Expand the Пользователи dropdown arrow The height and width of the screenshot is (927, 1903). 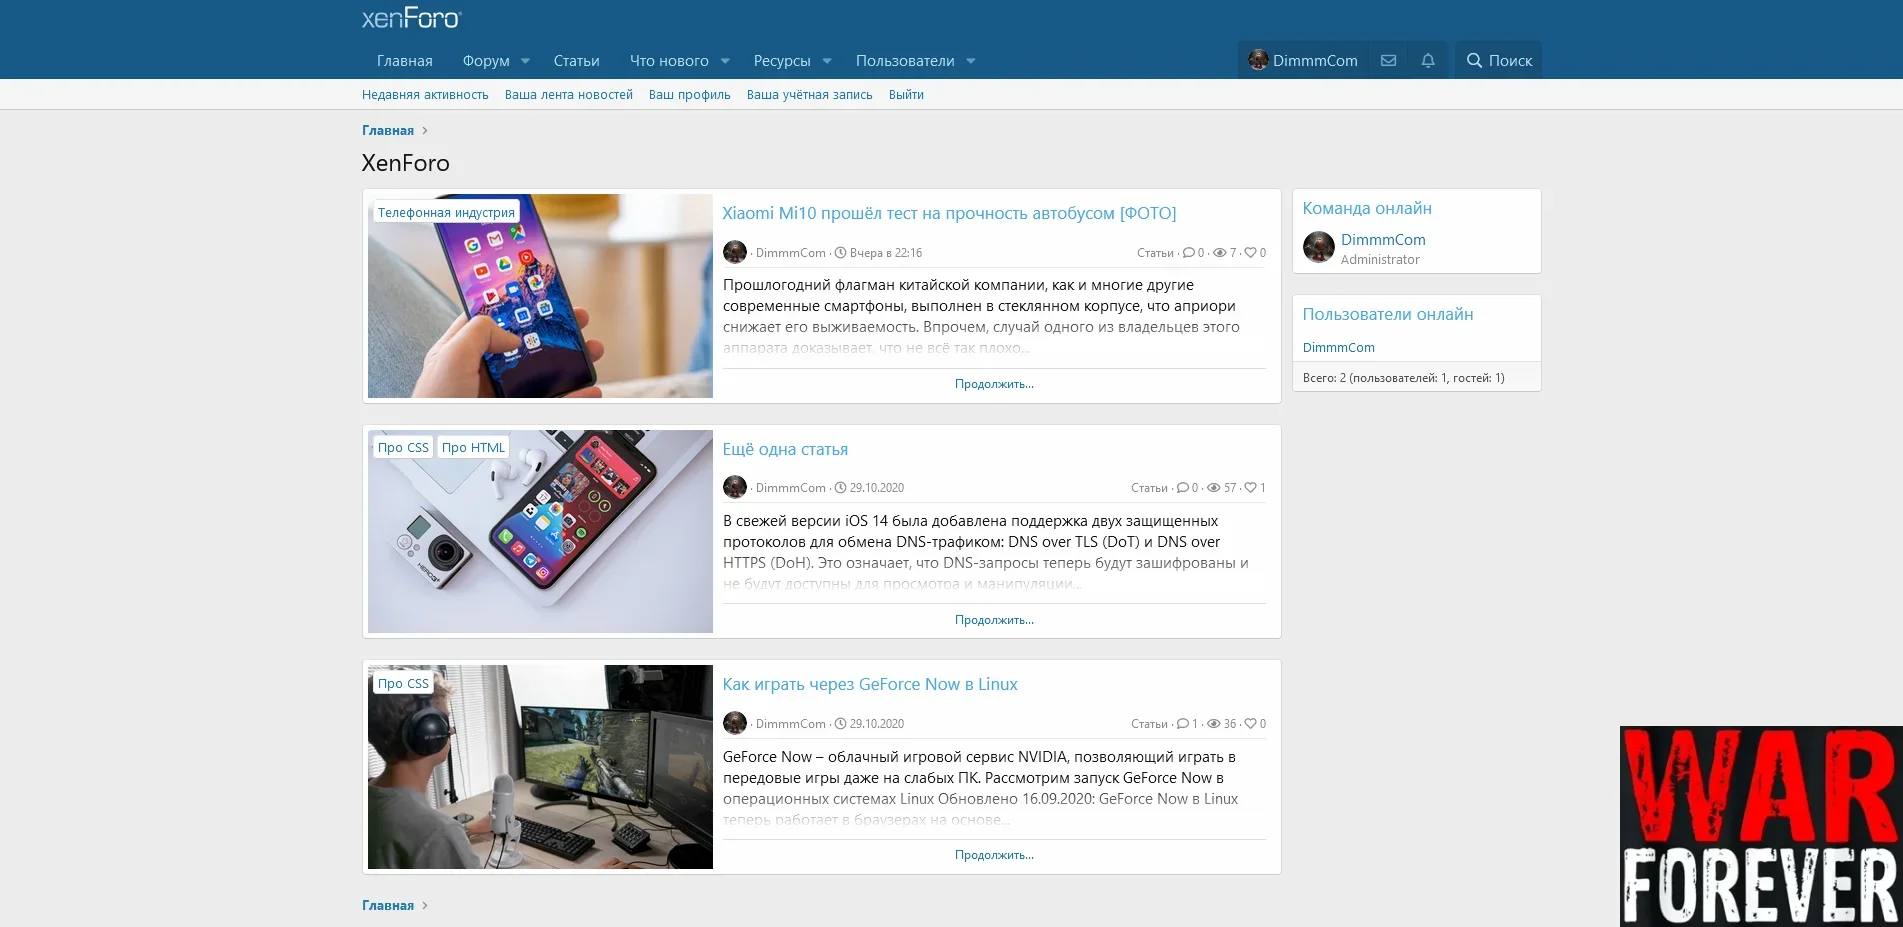(970, 61)
